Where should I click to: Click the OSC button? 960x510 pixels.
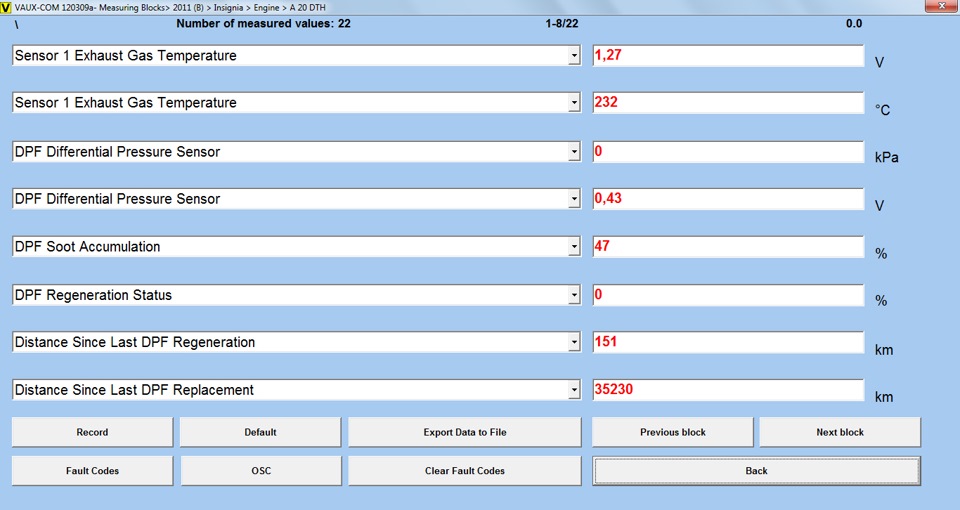(261, 471)
